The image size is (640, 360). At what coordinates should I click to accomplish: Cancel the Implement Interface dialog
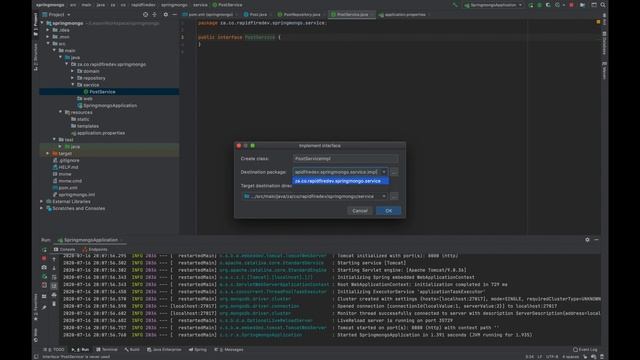tap(360, 211)
